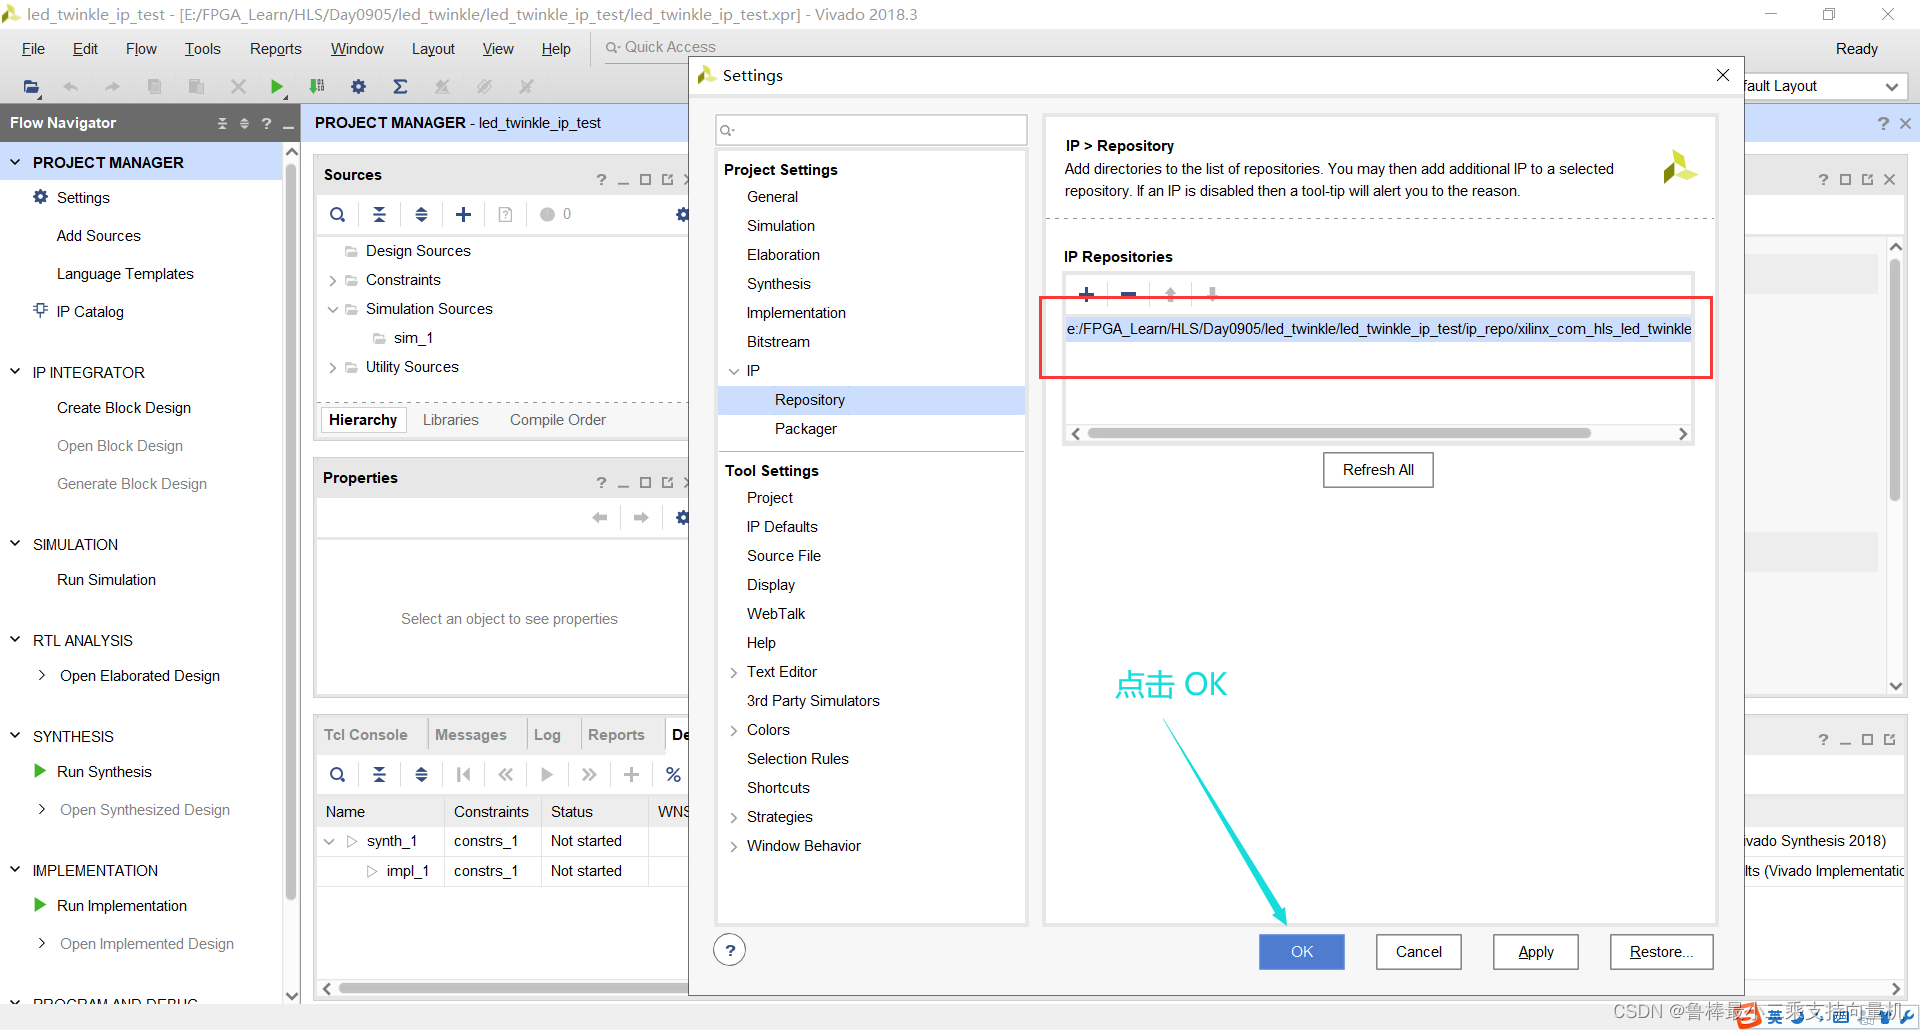Expand Open Elaborated Design chevron

tap(41, 675)
